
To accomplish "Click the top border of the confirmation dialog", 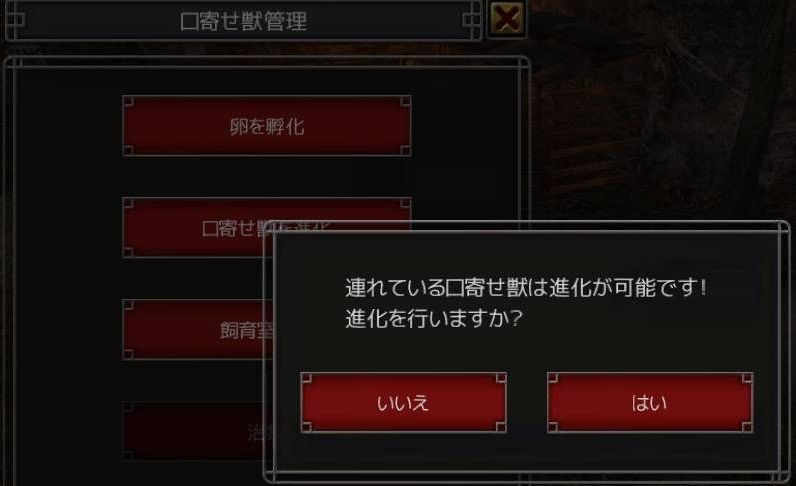I will [527, 226].
